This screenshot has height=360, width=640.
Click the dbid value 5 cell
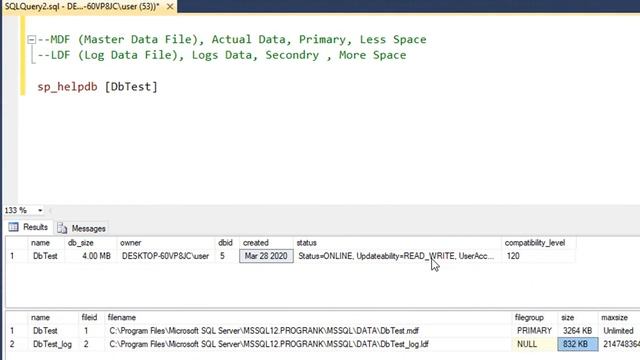(x=227, y=256)
